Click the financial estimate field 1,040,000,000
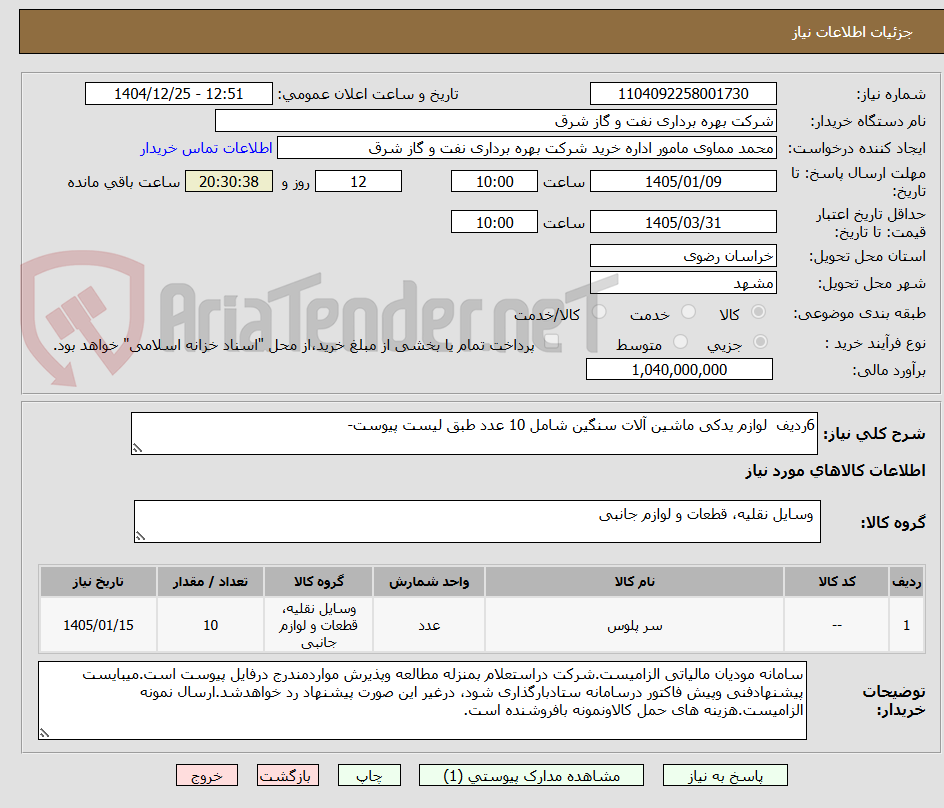The height and width of the screenshot is (808, 944). click(679, 369)
